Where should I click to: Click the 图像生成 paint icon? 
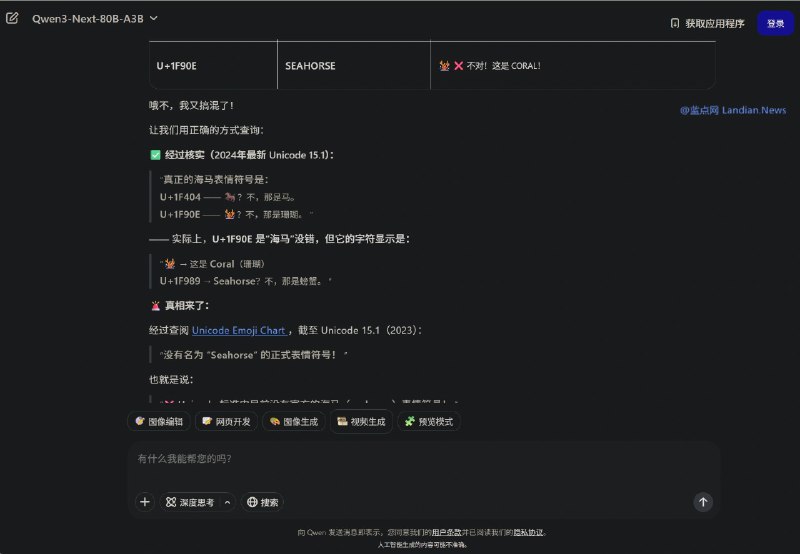[274, 421]
